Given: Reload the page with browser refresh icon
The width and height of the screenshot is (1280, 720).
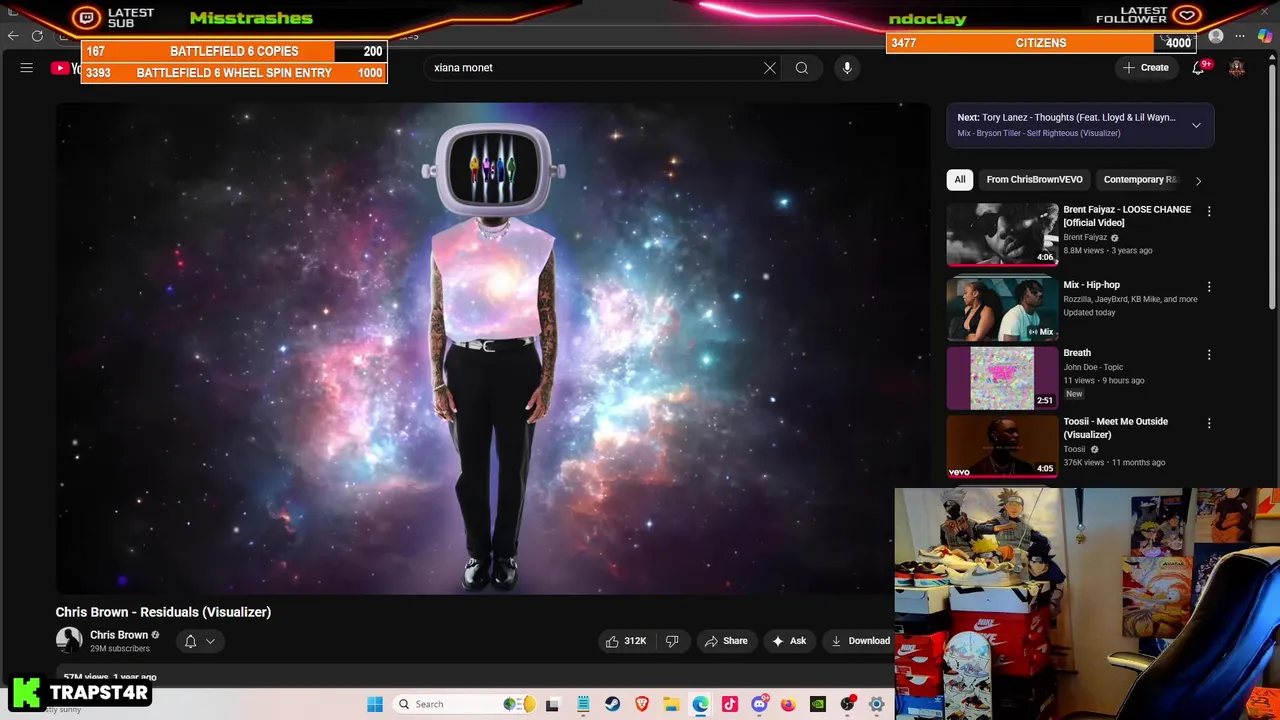Looking at the screenshot, I should click(37, 36).
